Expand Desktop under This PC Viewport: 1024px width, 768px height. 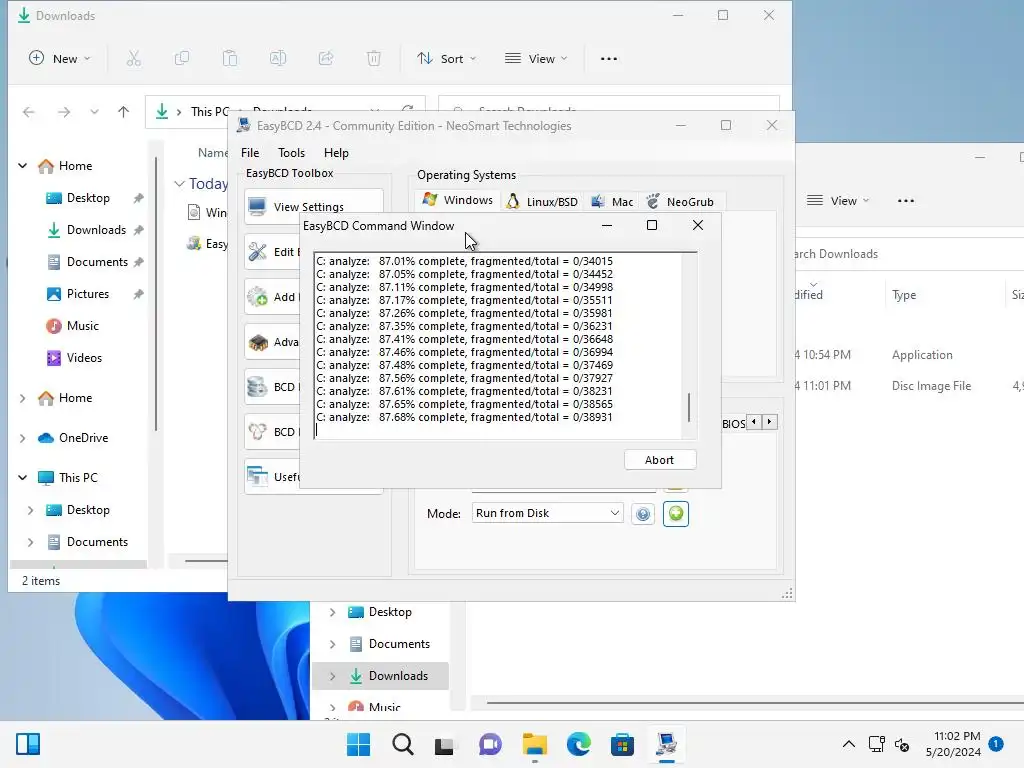tap(31, 510)
